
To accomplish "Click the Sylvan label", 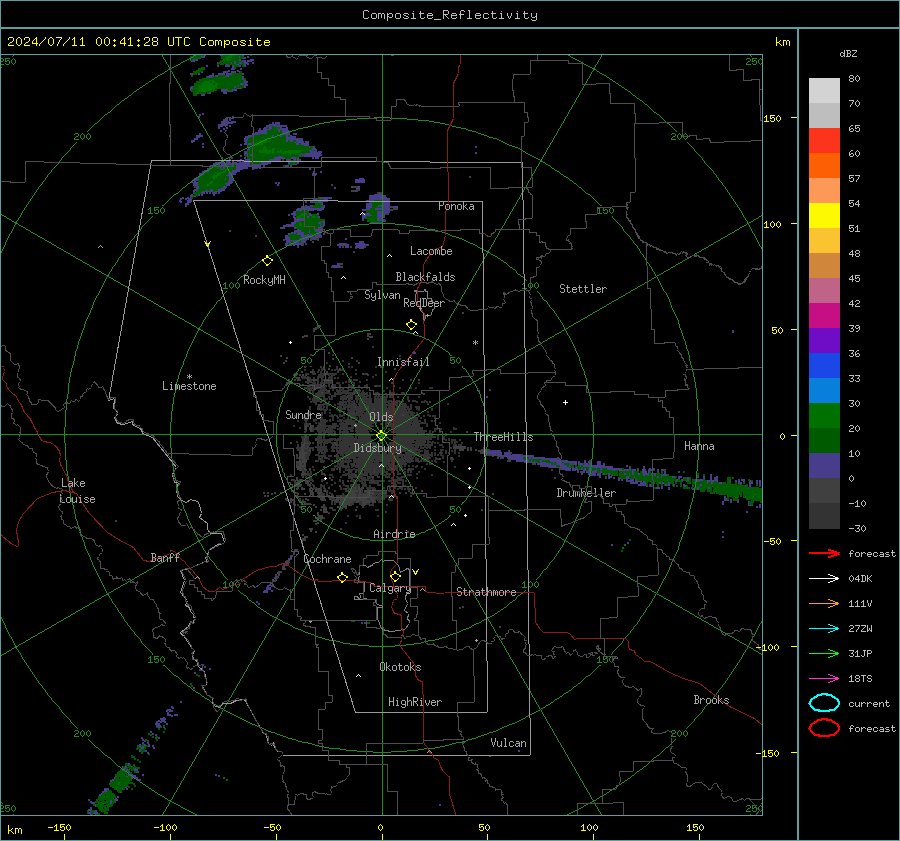I will (x=382, y=295).
